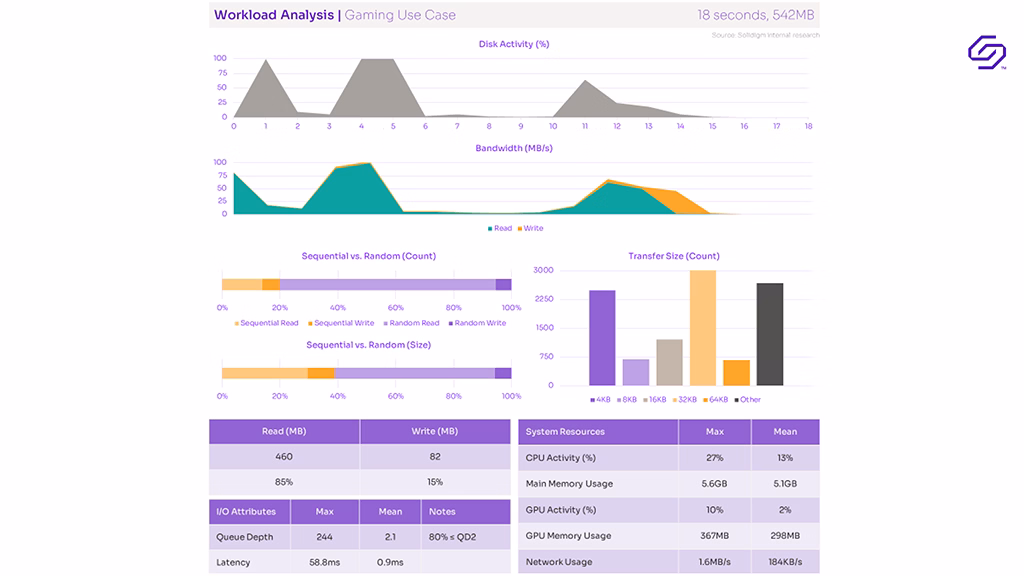Click the 58.8ms latency max value

point(325,562)
